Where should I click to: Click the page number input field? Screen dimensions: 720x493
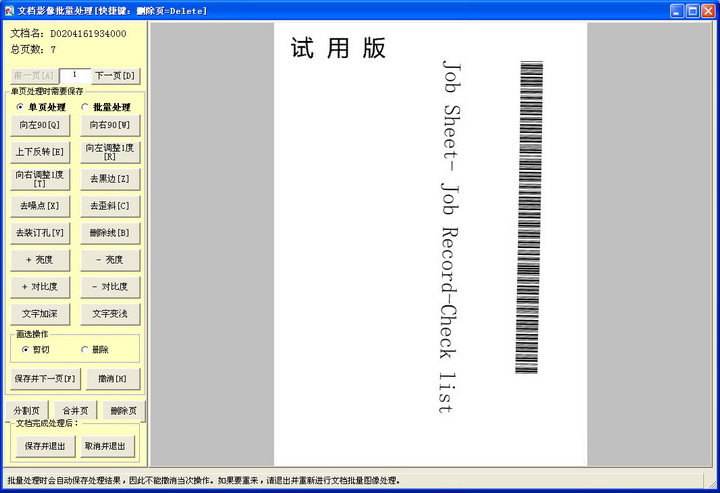75,75
